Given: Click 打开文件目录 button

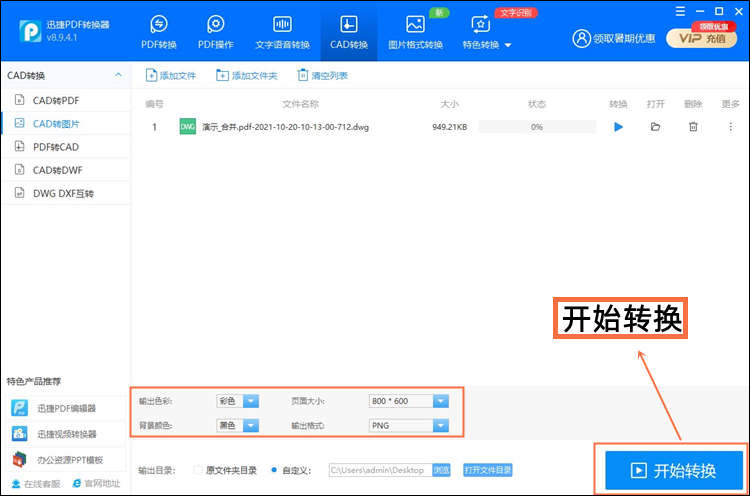Looking at the screenshot, I should (487, 470).
